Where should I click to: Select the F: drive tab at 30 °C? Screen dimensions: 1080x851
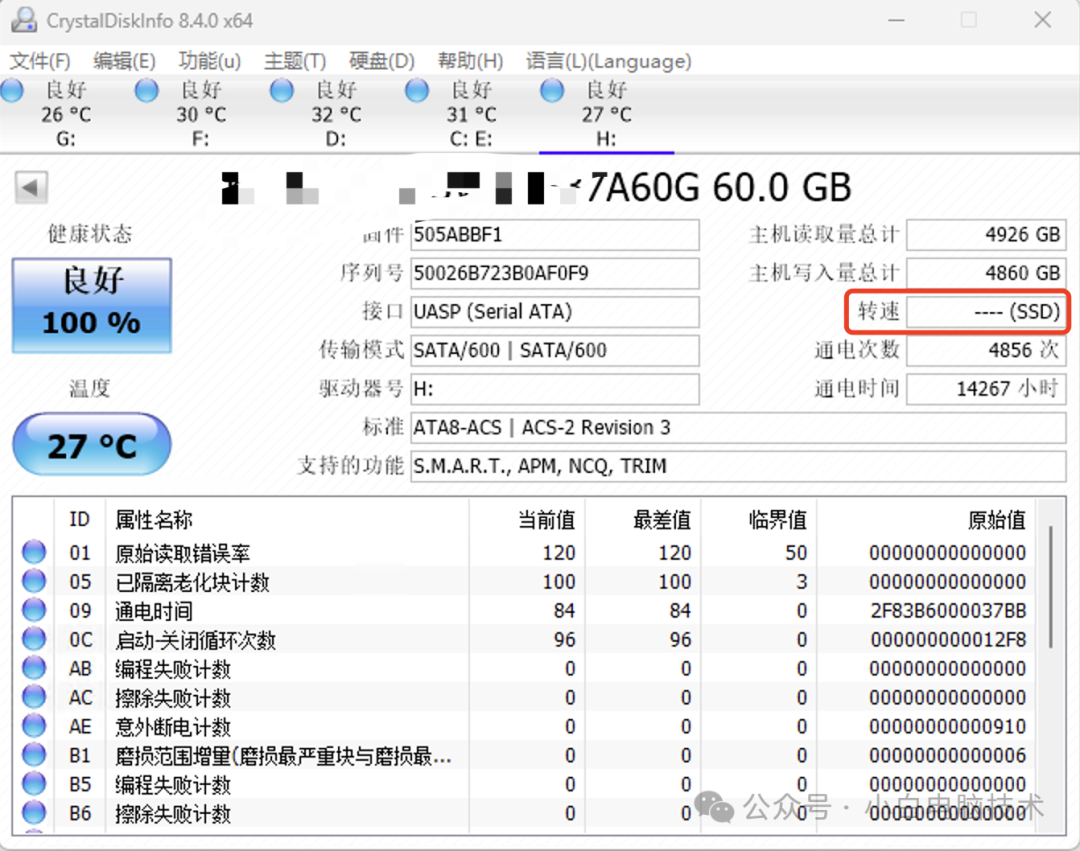[201, 114]
